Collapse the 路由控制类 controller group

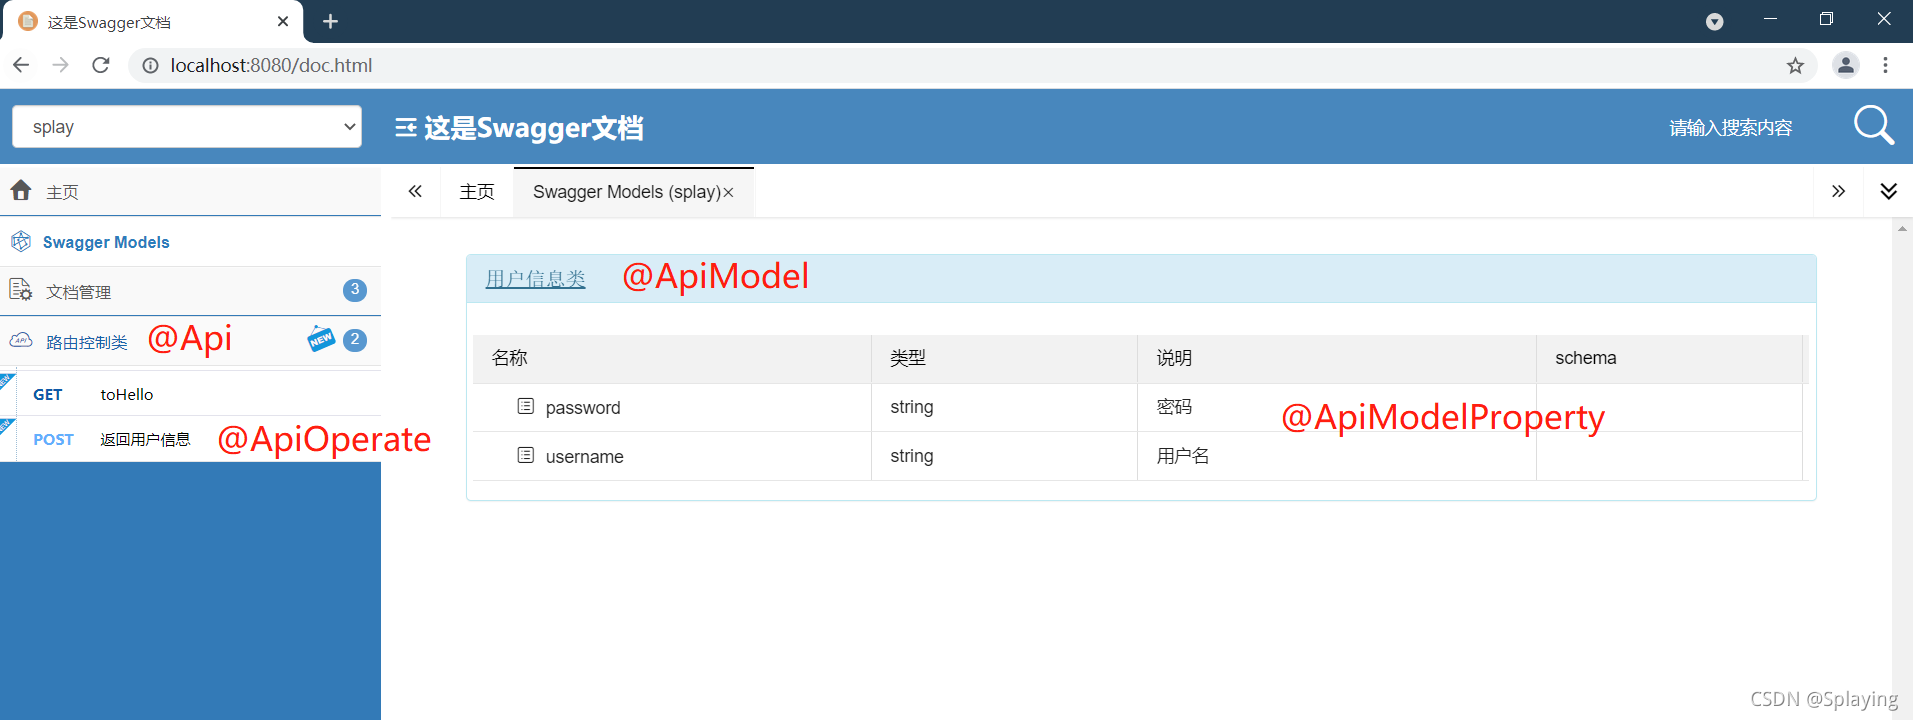point(190,341)
